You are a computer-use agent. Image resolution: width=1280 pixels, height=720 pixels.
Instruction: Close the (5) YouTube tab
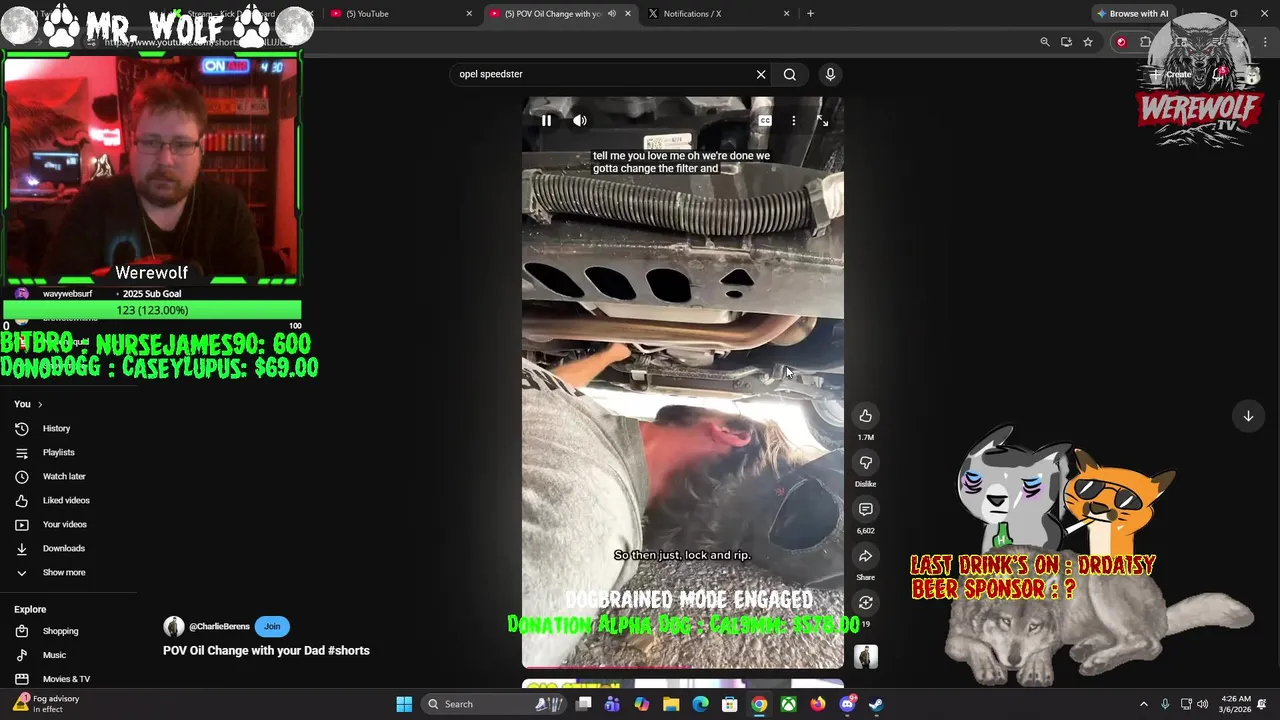coord(469,14)
